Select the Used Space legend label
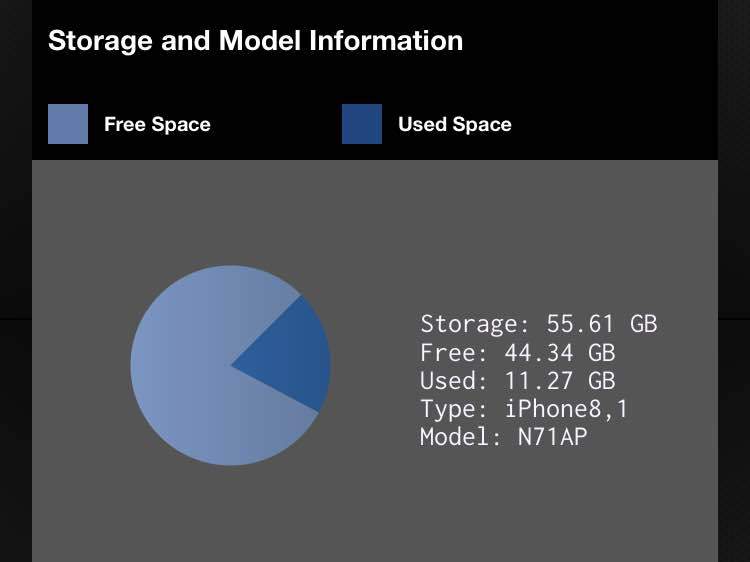The image size is (750, 562). click(x=455, y=124)
